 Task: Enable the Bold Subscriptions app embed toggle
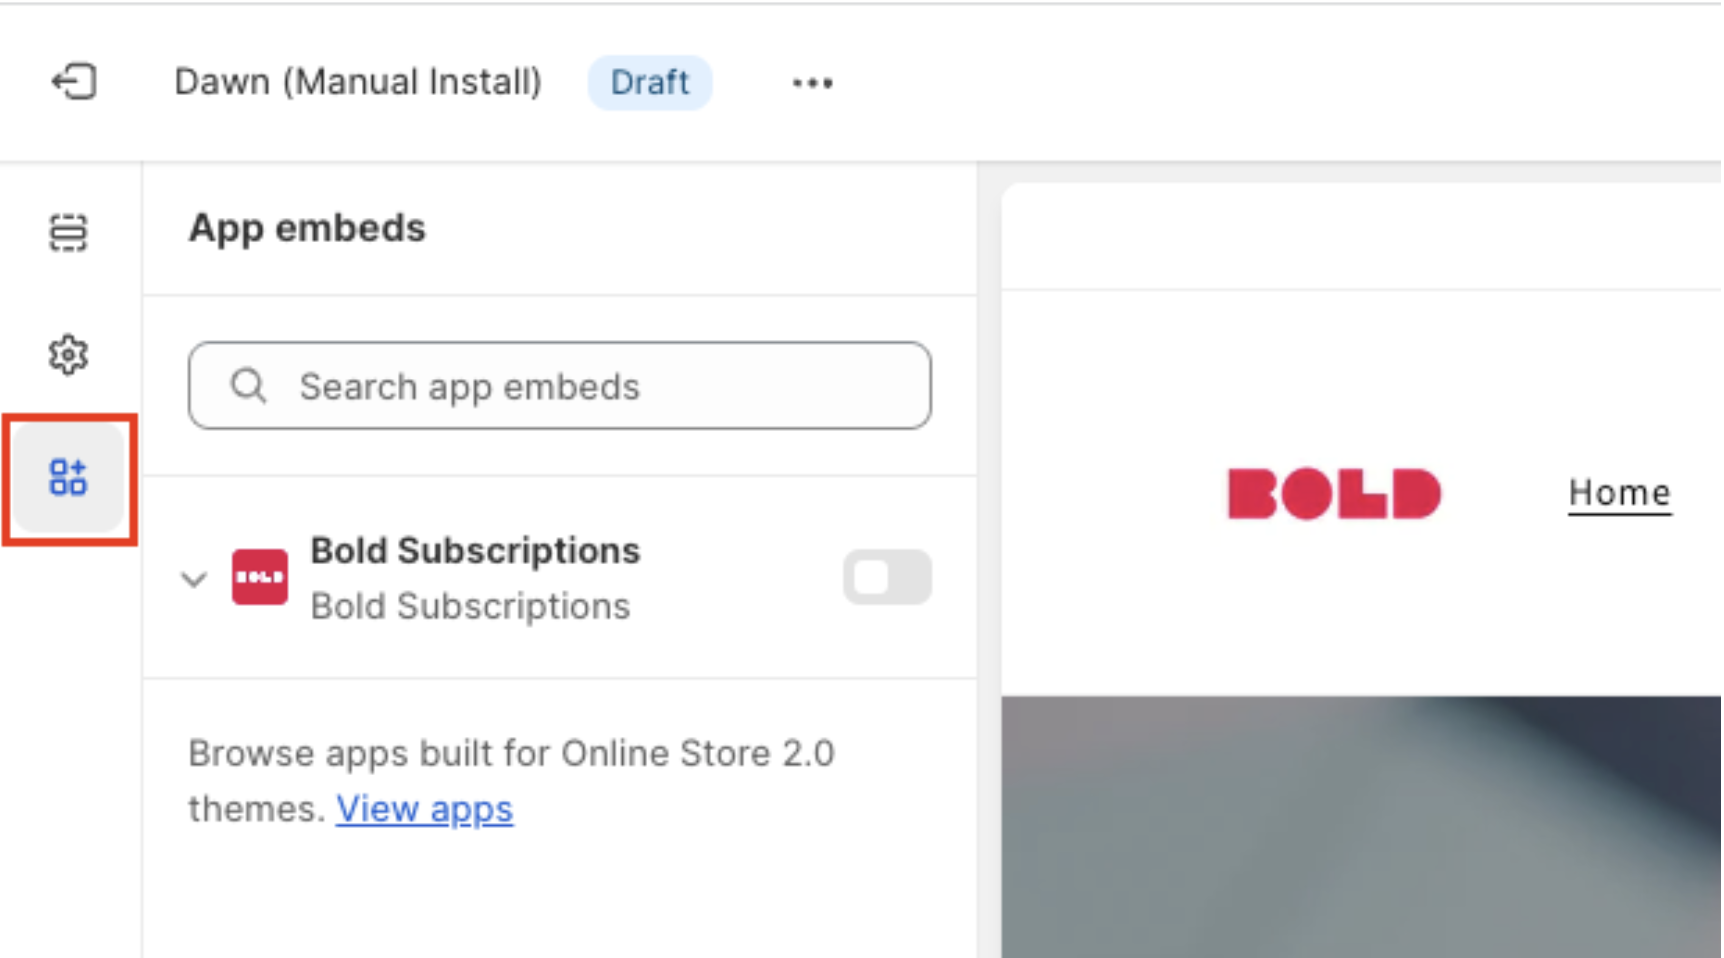[x=887, y=577]
